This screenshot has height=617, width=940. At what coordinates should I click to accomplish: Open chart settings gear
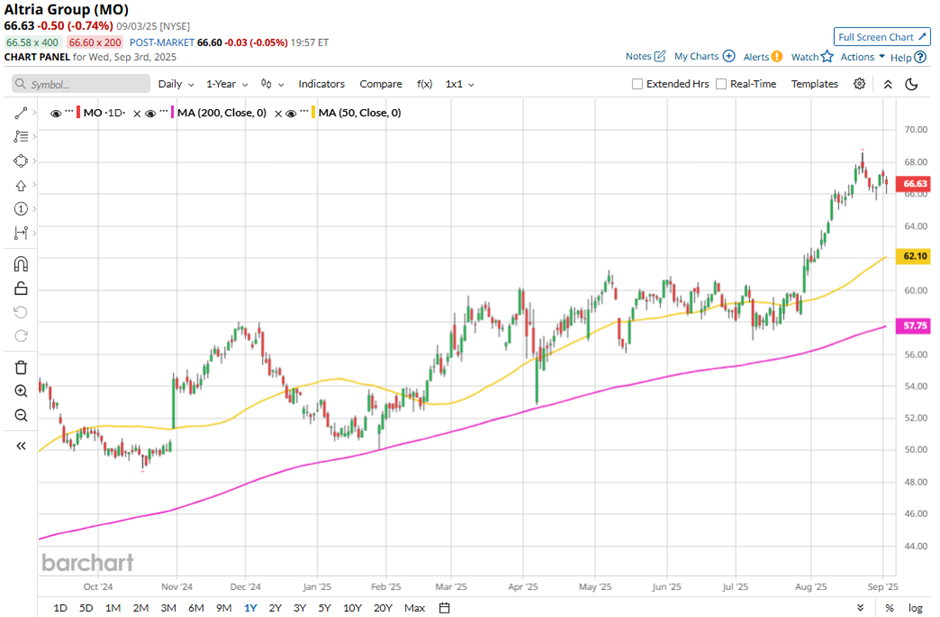(859, 84)
